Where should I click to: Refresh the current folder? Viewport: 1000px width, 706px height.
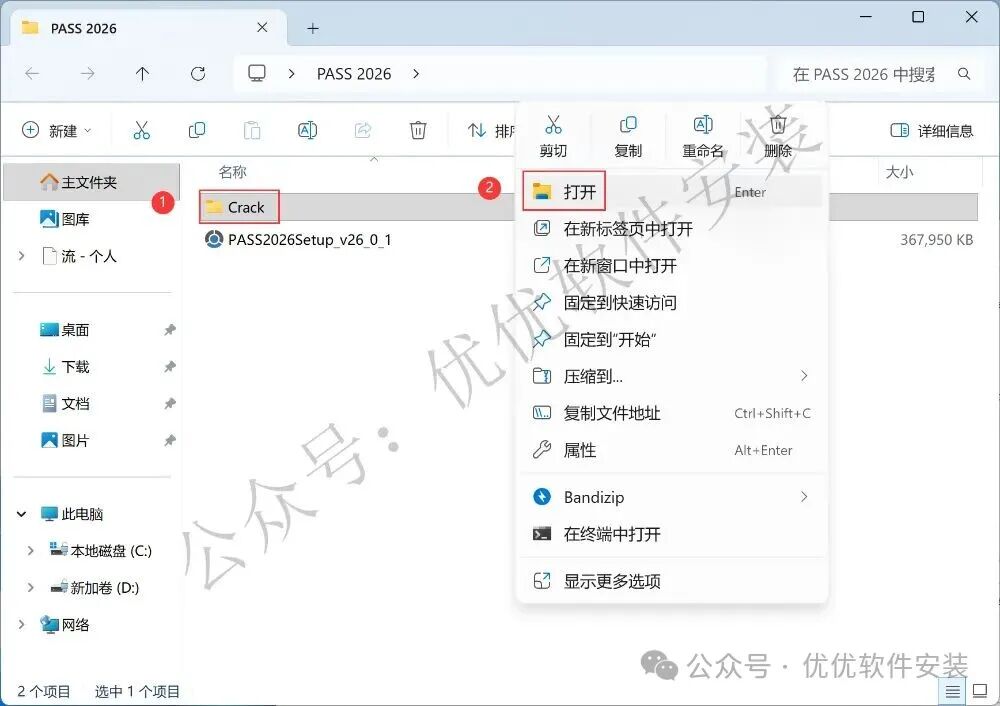(x=198, y=74)
